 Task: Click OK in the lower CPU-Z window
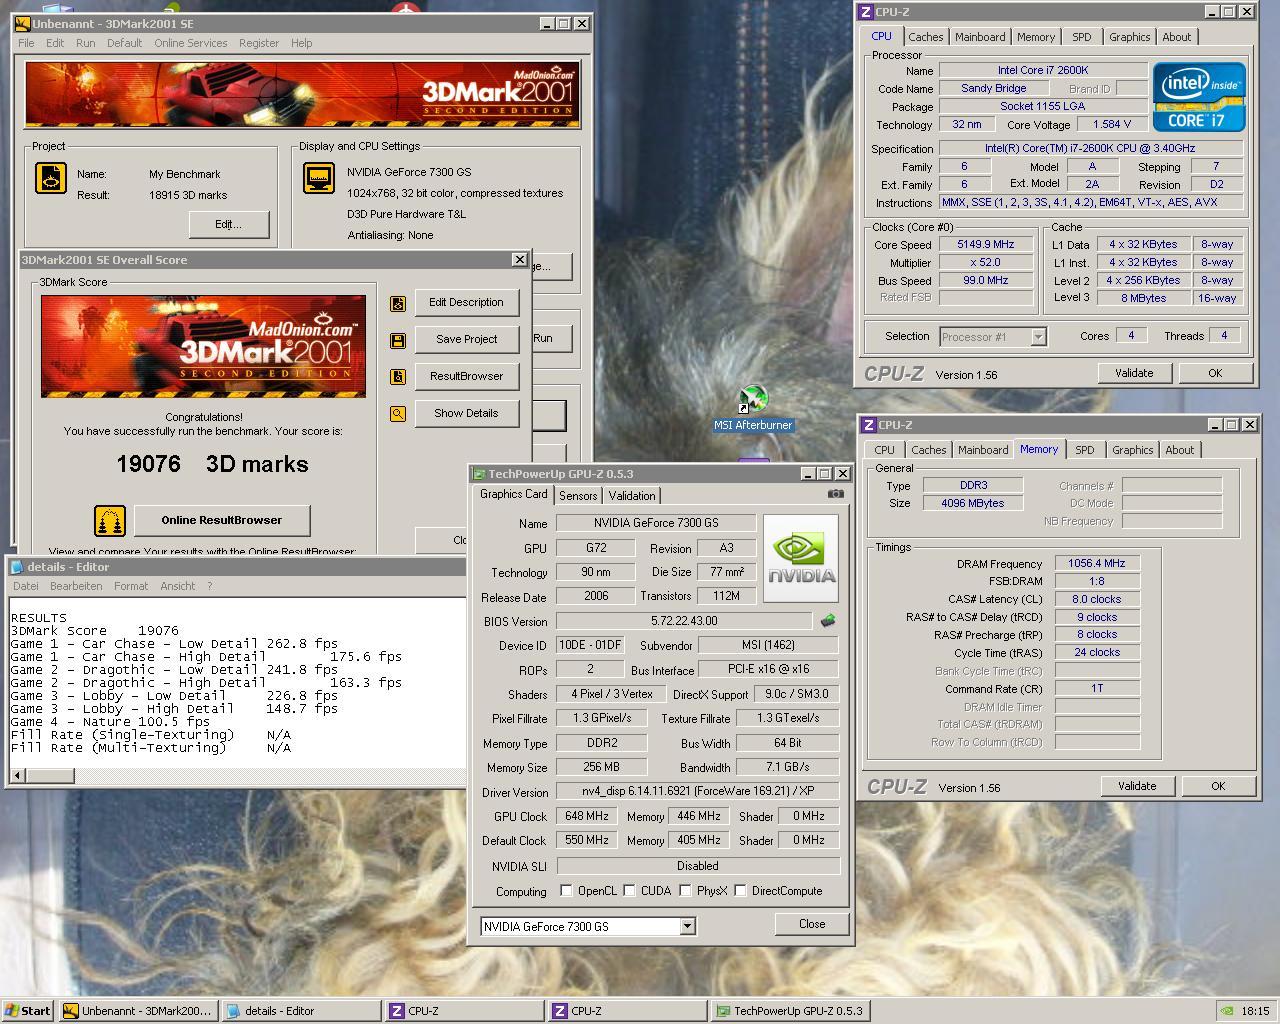point(1218,786)
